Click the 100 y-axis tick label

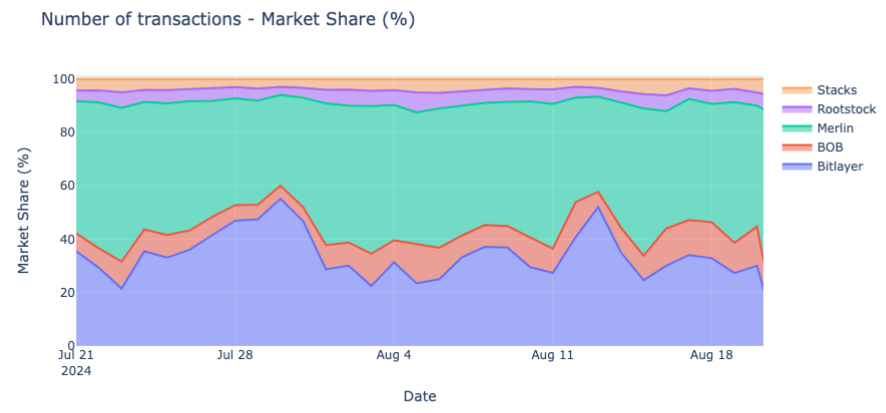click(x=63, y=80)
